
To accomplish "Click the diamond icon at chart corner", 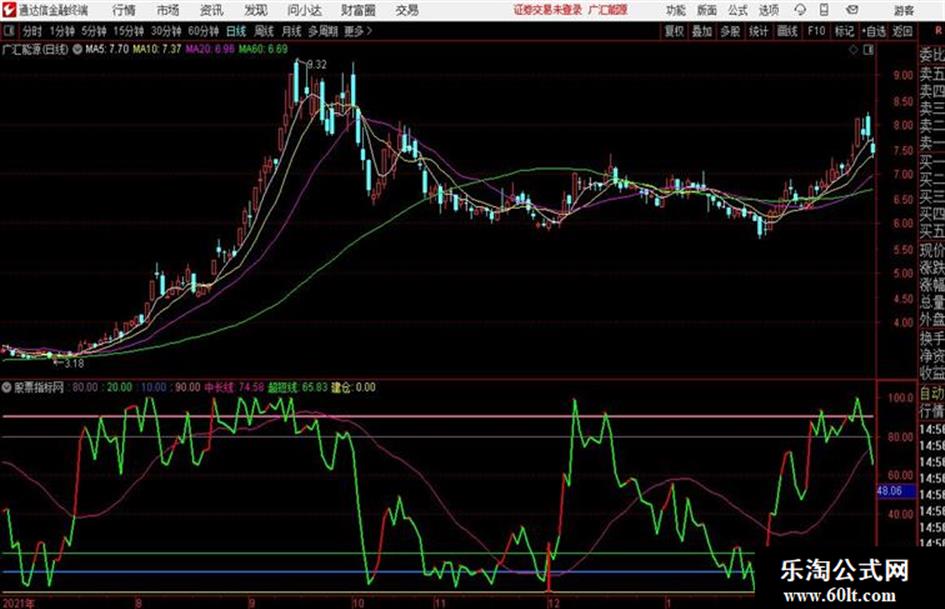I will tap(853, 50).
